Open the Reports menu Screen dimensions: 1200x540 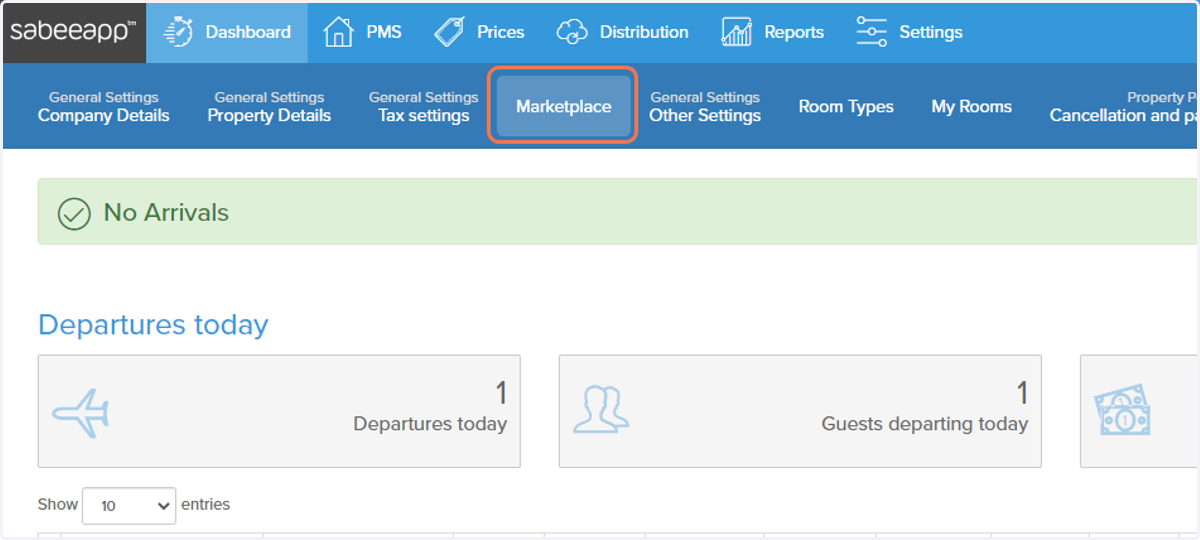click(x=794, y=32)
